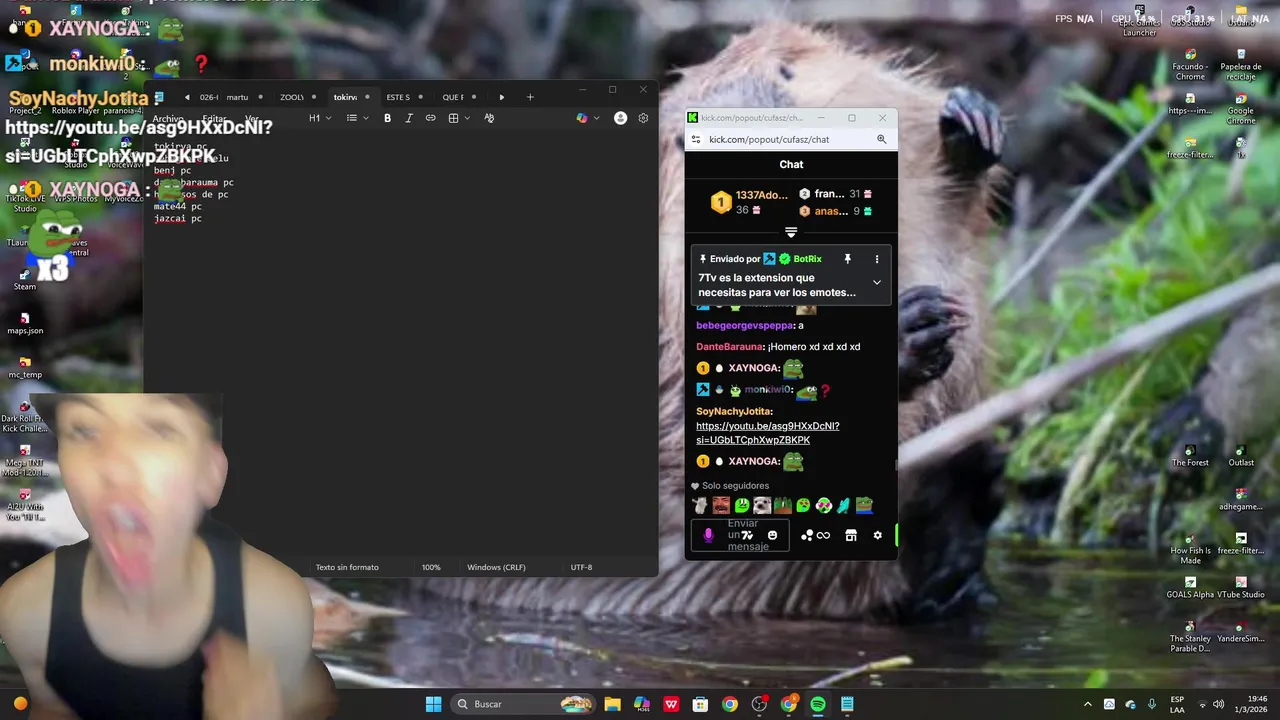The width and height of the screenshot is (1280, 720).
Task: Insert a link in Notepad toolbar
Action: [430, 118]
